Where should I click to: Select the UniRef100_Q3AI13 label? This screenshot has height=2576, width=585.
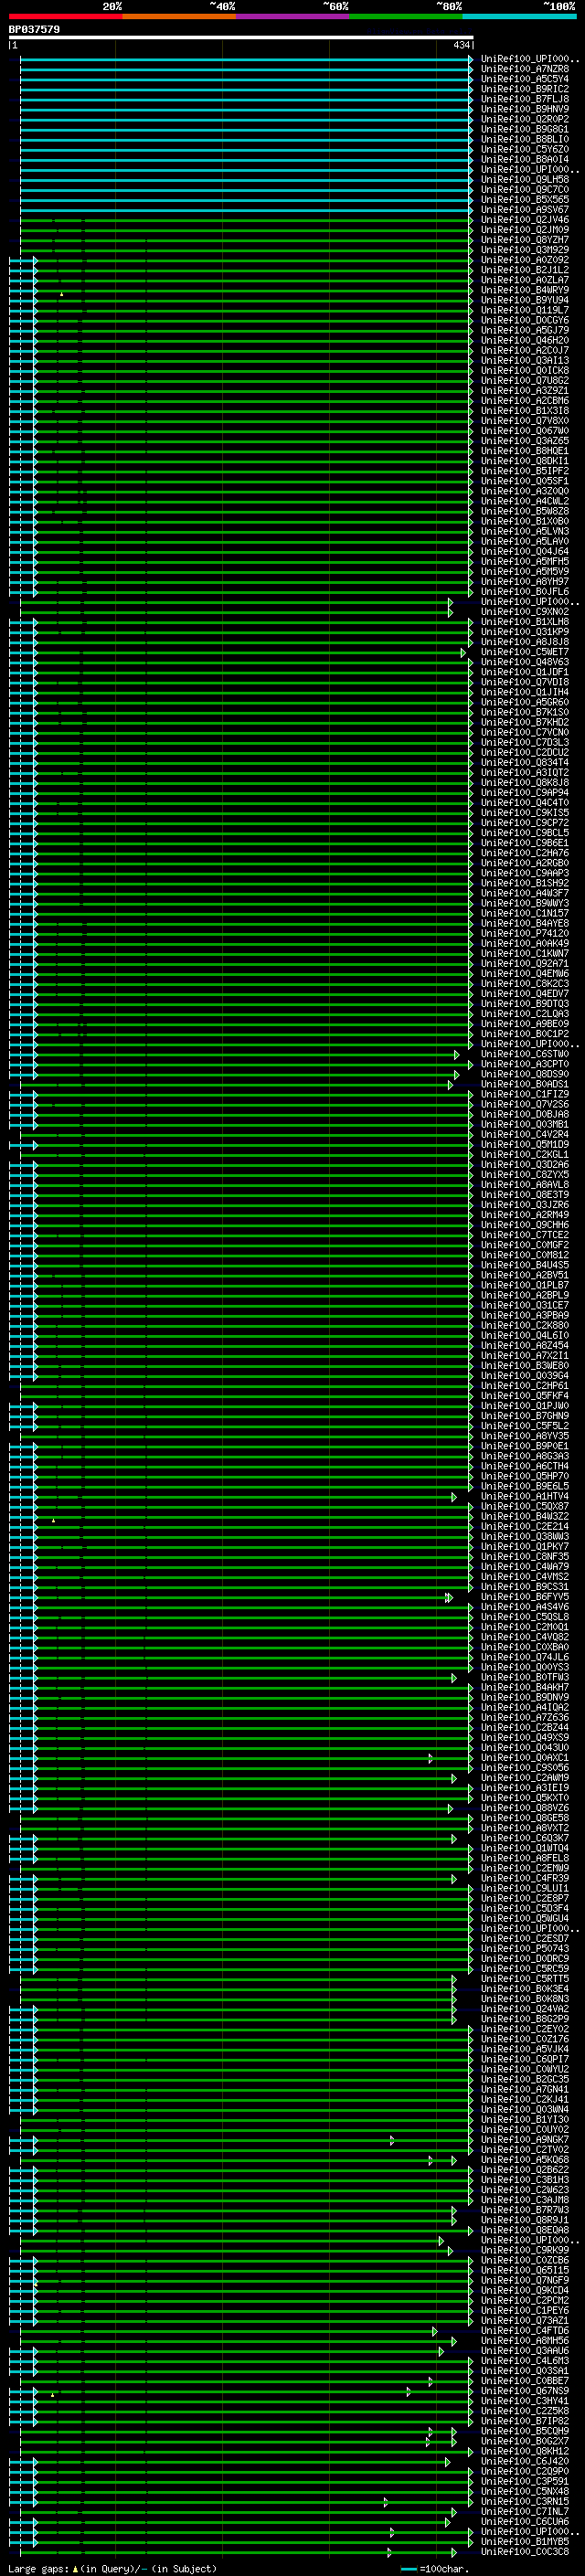point(525,361)
